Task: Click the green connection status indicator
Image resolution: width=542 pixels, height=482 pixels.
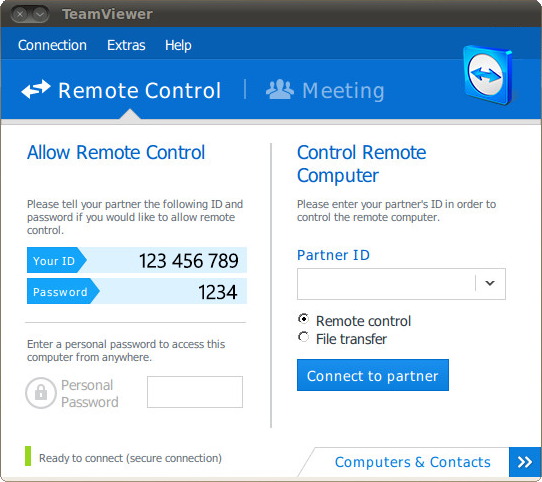Action: [x=28, y=456]
